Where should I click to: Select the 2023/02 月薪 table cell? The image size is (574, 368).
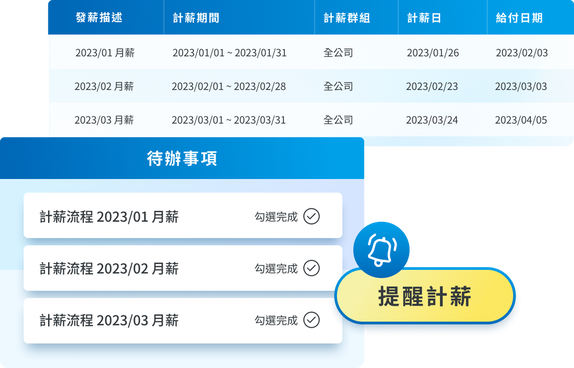(104, 86)
